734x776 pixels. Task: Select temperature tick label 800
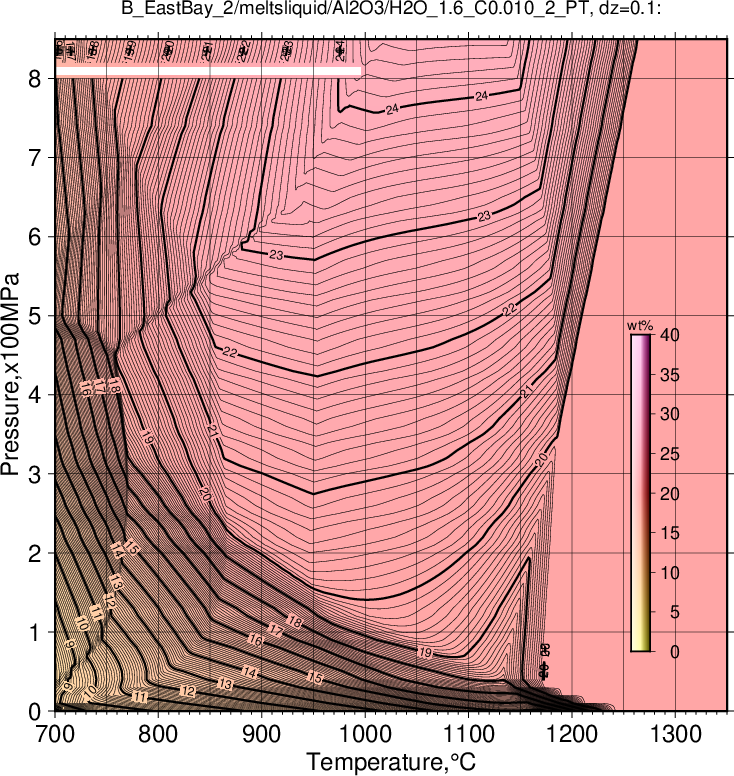click(x=158, y=733)
